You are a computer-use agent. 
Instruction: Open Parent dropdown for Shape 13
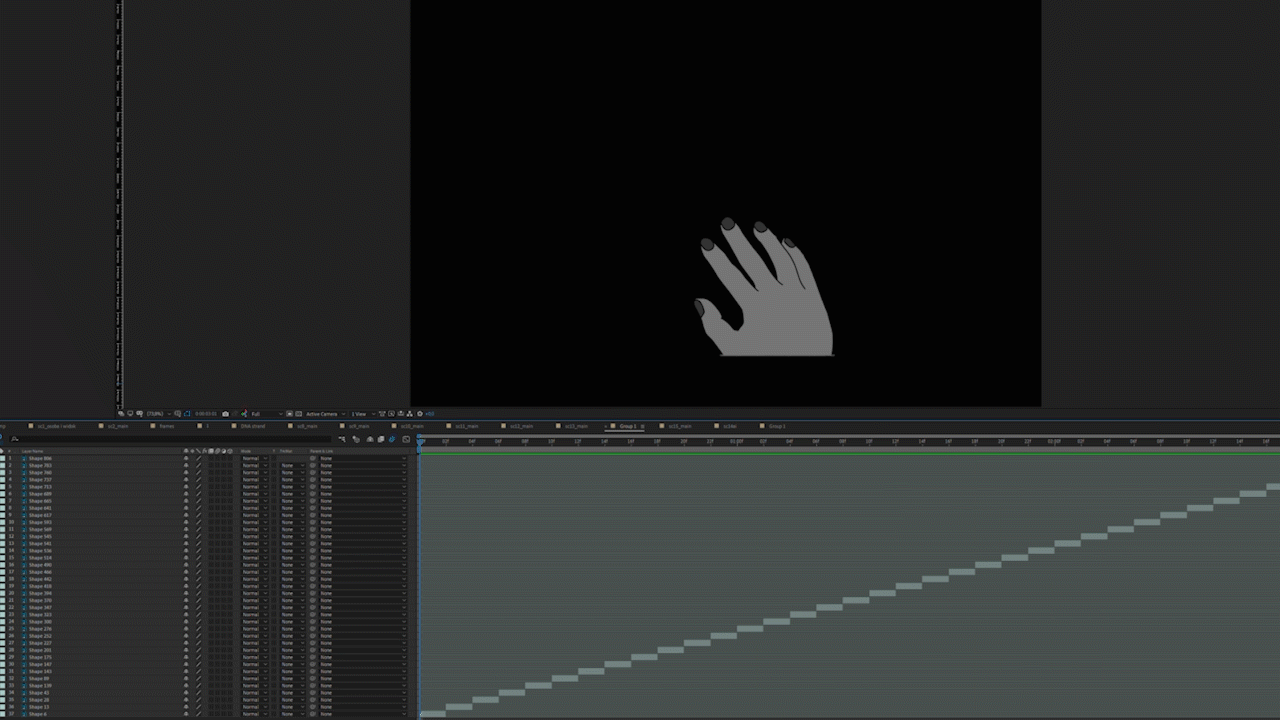361,707
